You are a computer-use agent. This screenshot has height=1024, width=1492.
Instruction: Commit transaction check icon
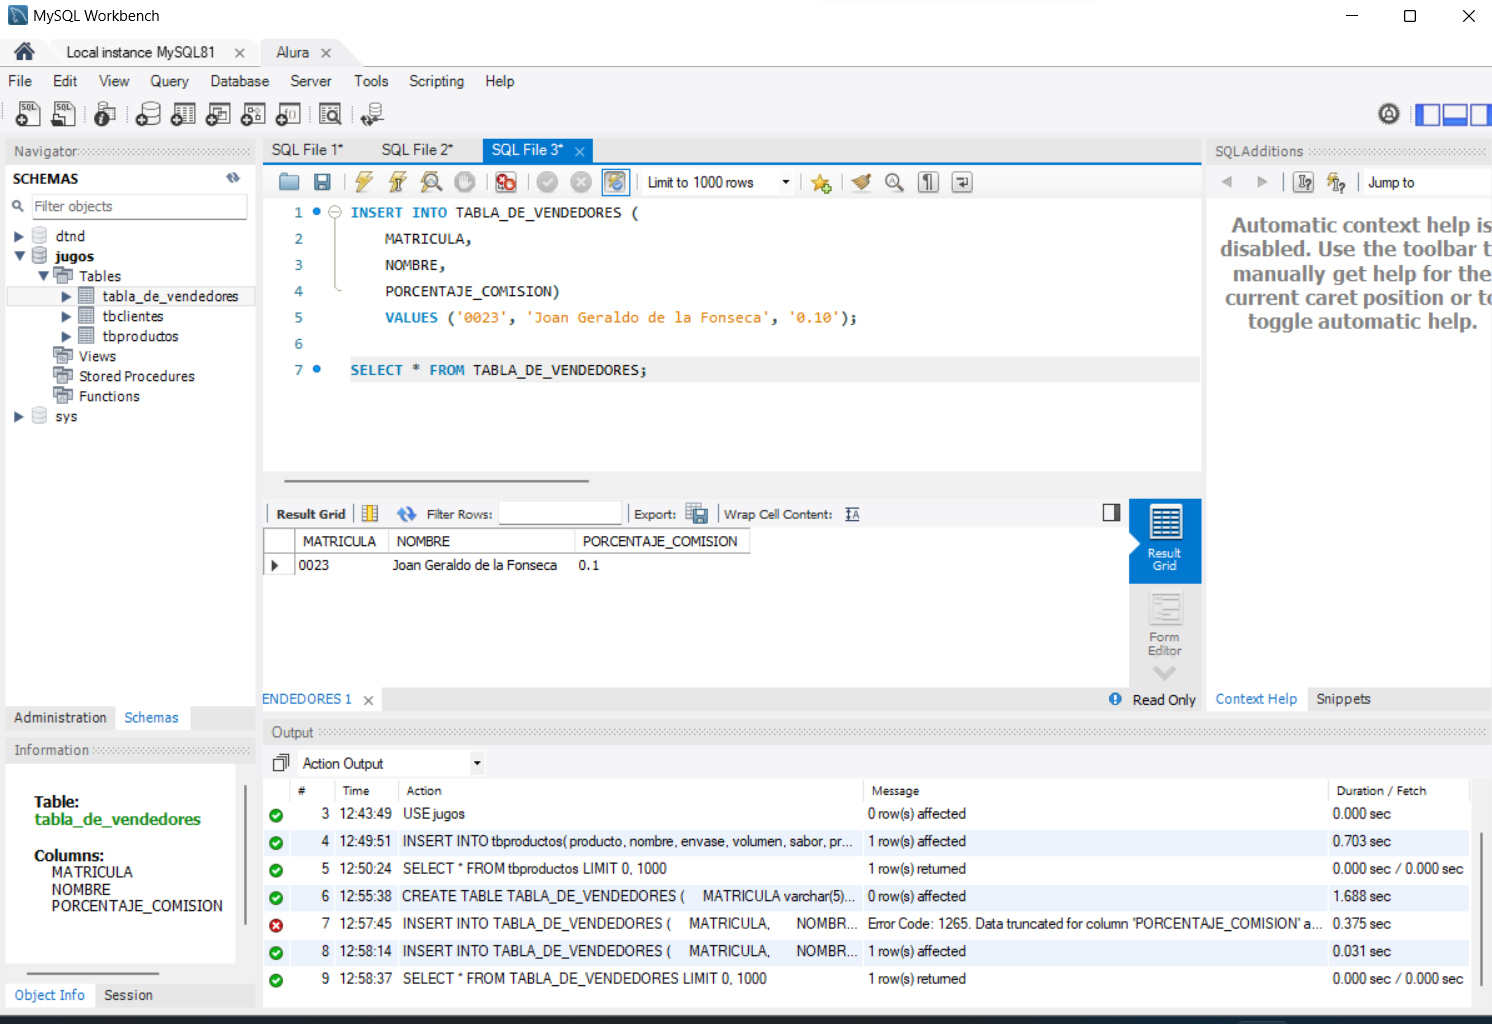547,182
